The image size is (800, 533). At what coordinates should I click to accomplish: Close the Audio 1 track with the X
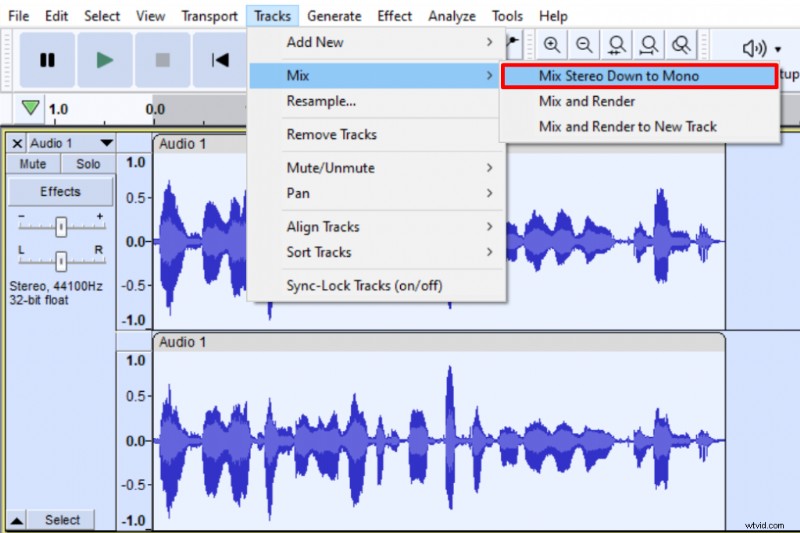tap(17, 143)
